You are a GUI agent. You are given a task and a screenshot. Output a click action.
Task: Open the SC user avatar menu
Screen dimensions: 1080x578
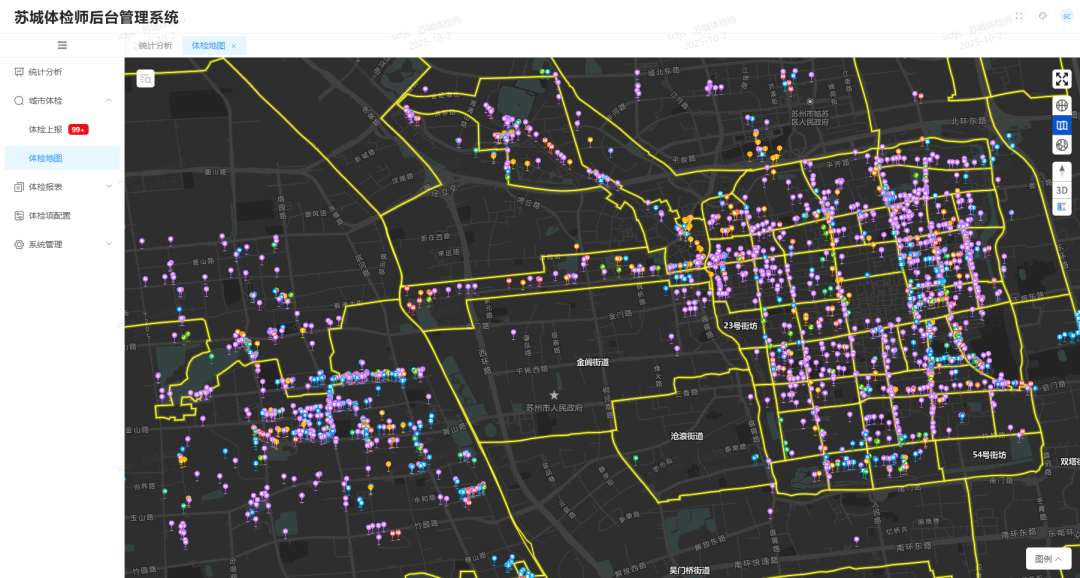tap(1066, 16)
